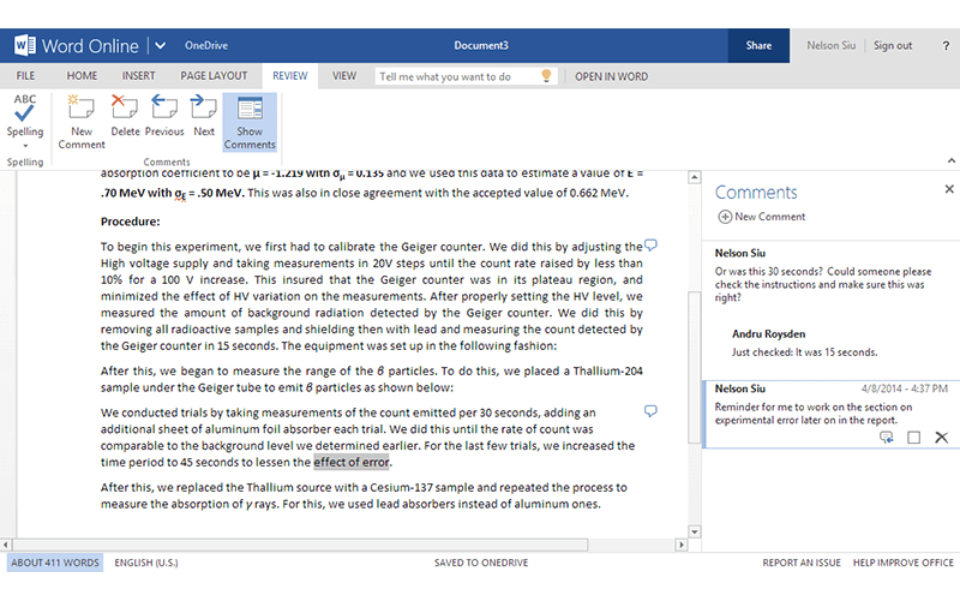Open the INSERT tab

138,76
